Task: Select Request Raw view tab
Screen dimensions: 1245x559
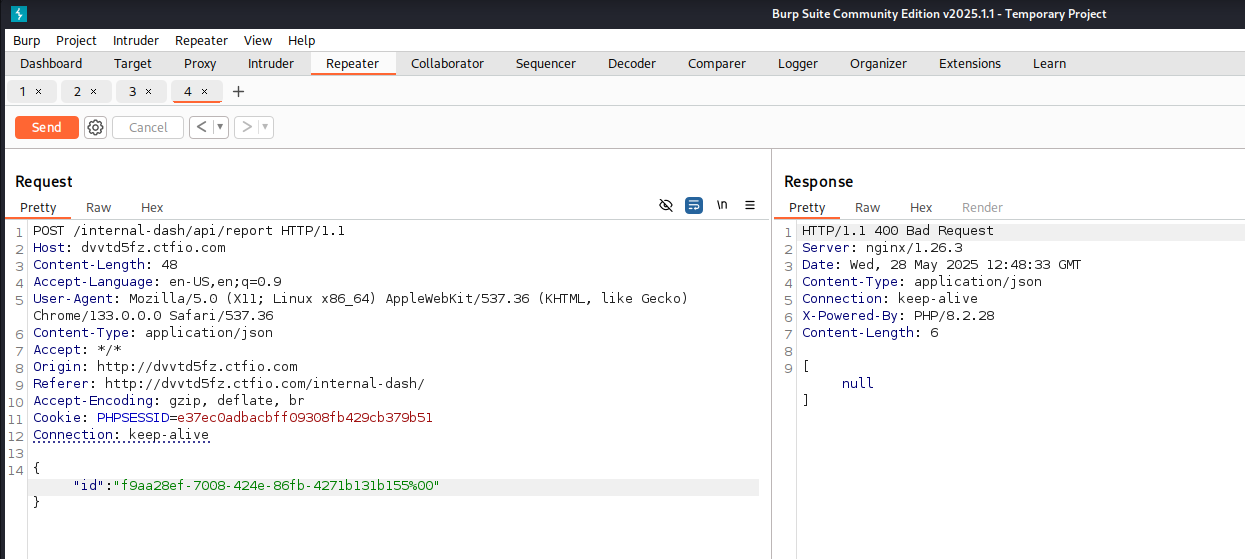Action: 98,207
